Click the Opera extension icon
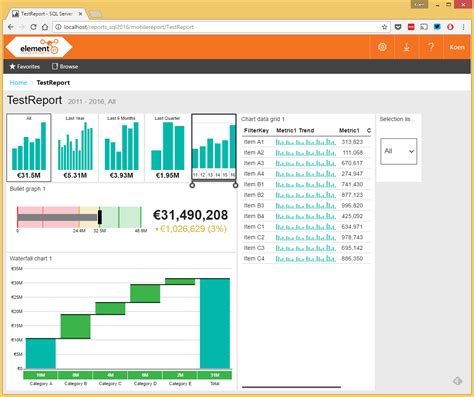This screenshot has width=474, height=397. point(450,27)
